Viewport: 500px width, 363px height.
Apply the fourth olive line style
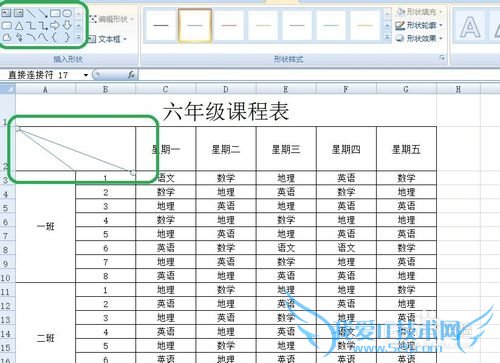pos(263,25)
